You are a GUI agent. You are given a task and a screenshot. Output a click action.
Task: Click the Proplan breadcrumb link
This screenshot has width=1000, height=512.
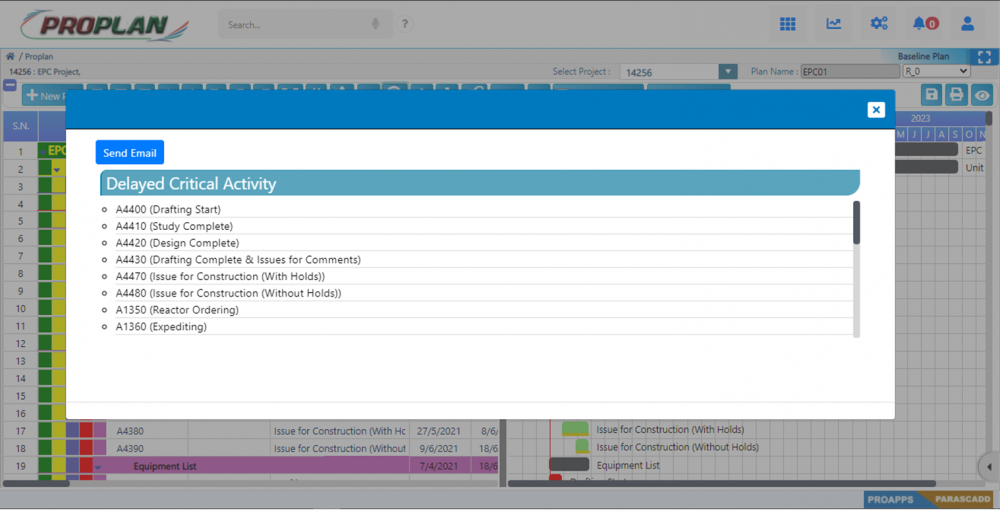click(39, 56)
